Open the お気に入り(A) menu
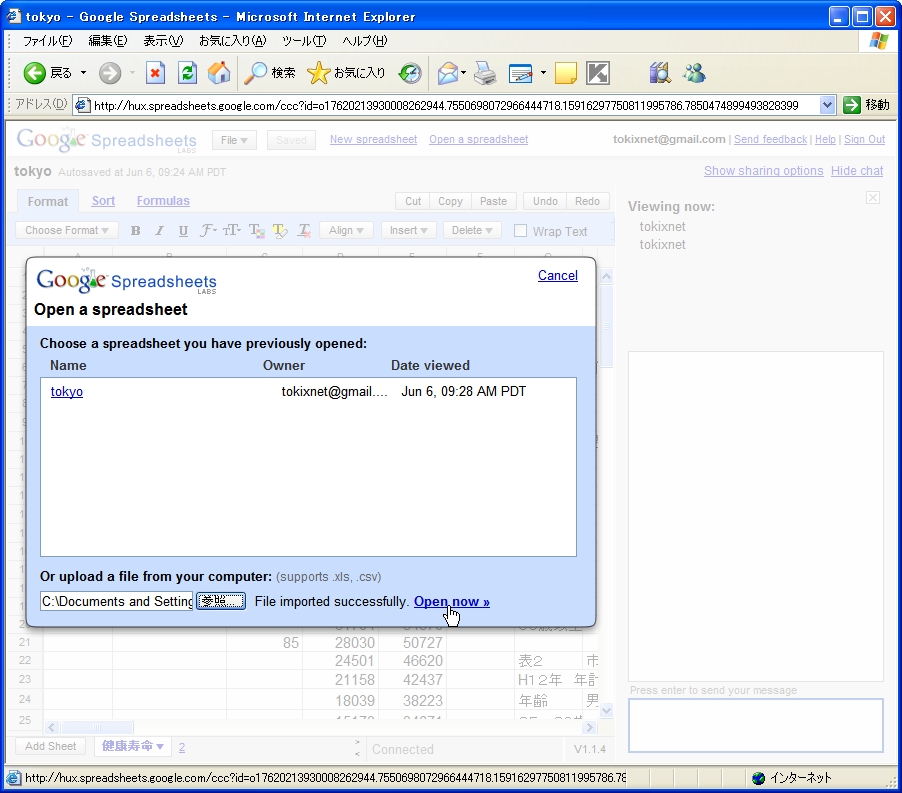 [232, 41]
